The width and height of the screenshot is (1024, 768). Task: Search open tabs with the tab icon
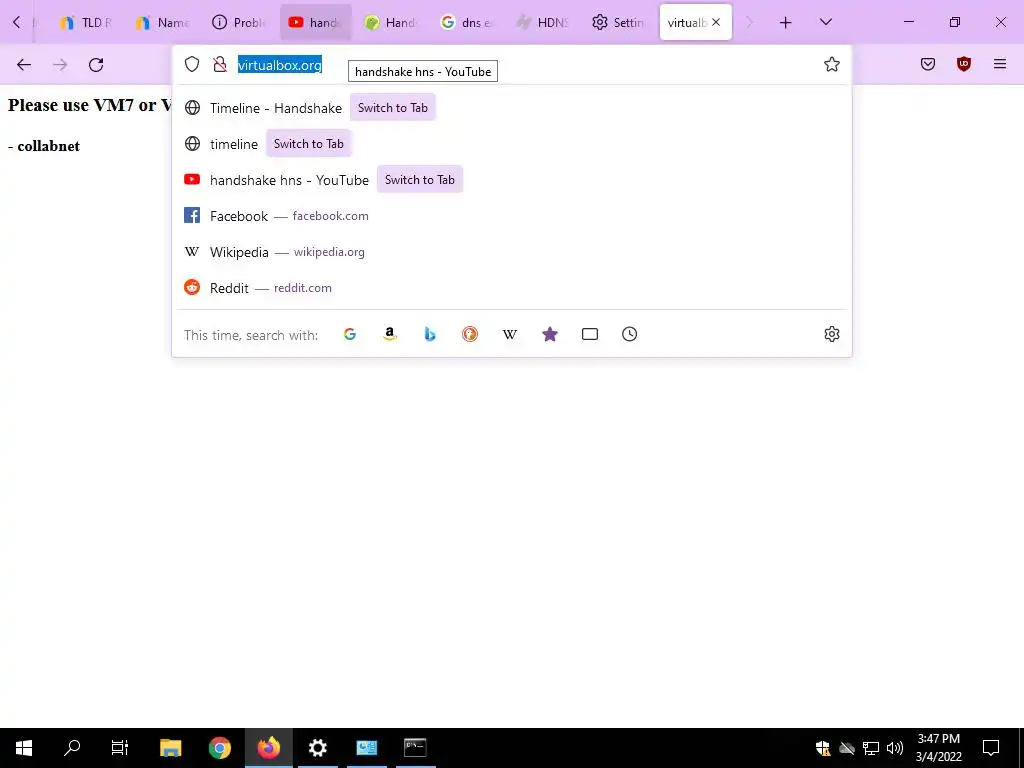[590, 334]
